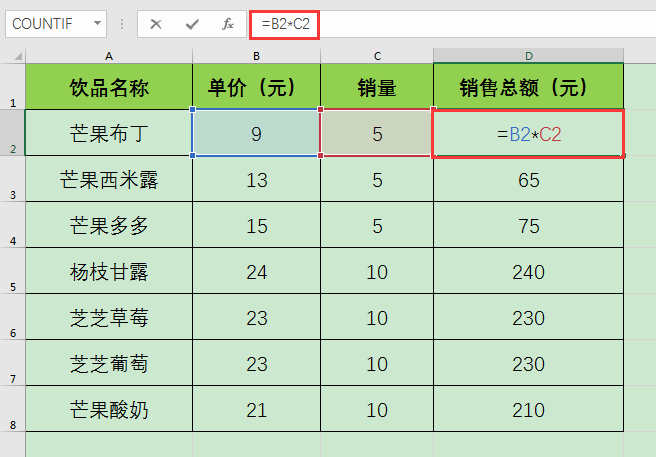Click sales quantity 10 in 芒果酸奶 row
Image resolution: width=656 pixels, height=457 pixels.
coord(377,409)
